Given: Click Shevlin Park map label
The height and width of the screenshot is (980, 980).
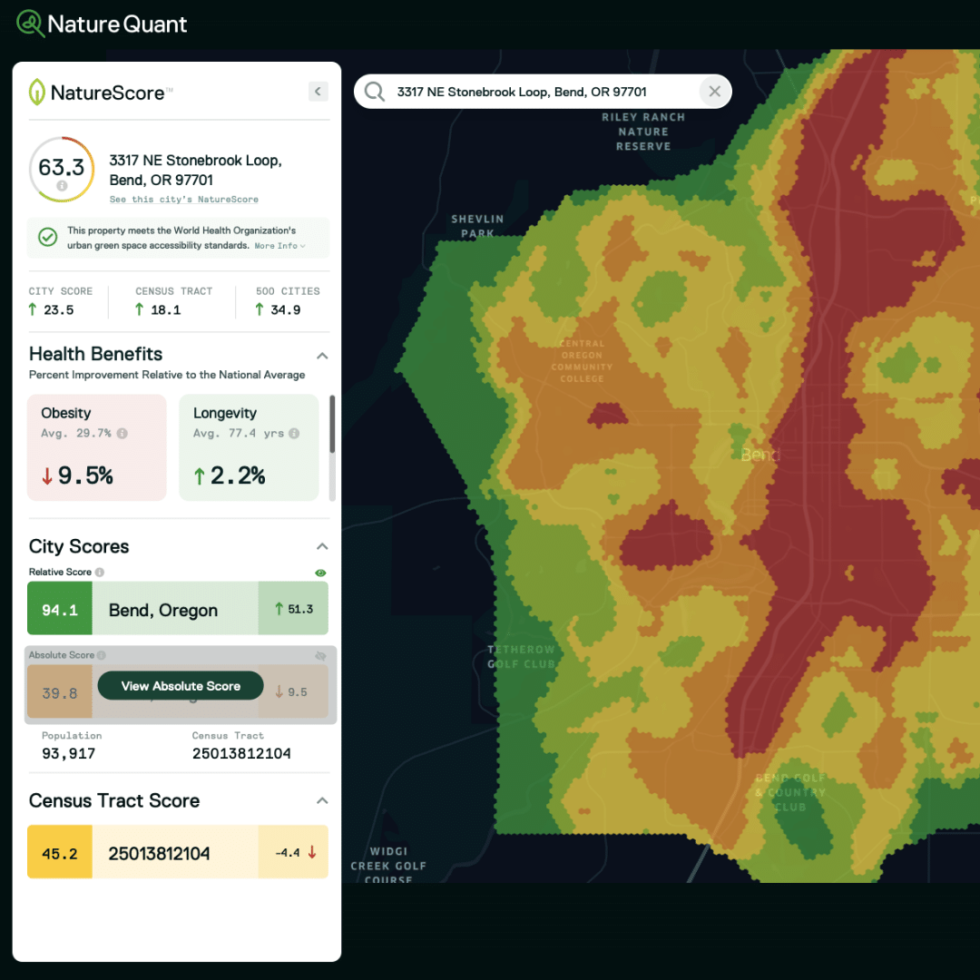Looking at the screenshot, I should tap(478, 226).
